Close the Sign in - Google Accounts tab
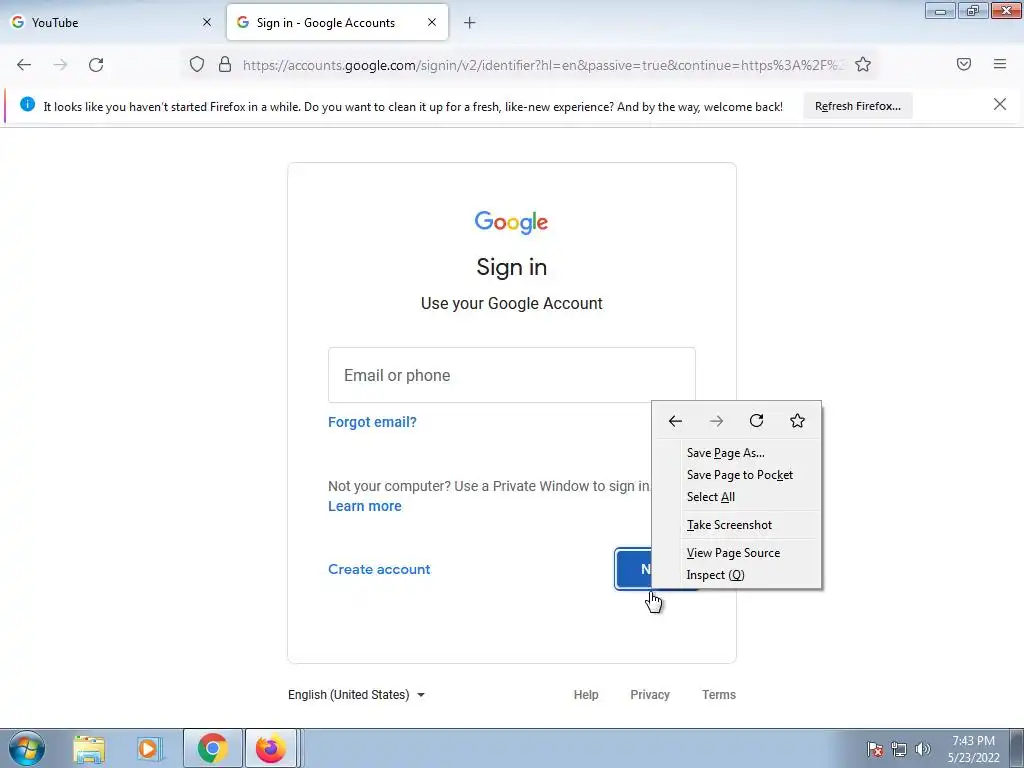The width and height of the screenshot is (1024, 768). coord(432,22)
